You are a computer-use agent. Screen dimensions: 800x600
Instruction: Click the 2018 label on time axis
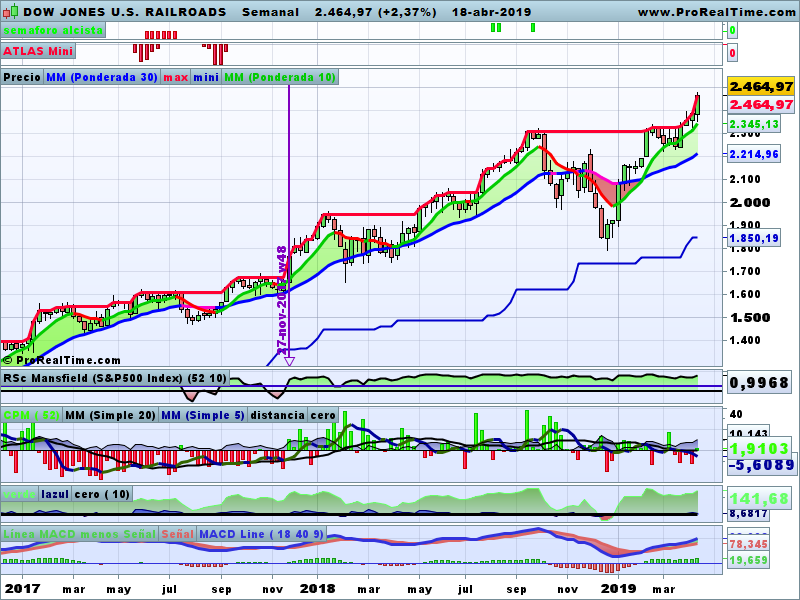(x=317, y=589)
